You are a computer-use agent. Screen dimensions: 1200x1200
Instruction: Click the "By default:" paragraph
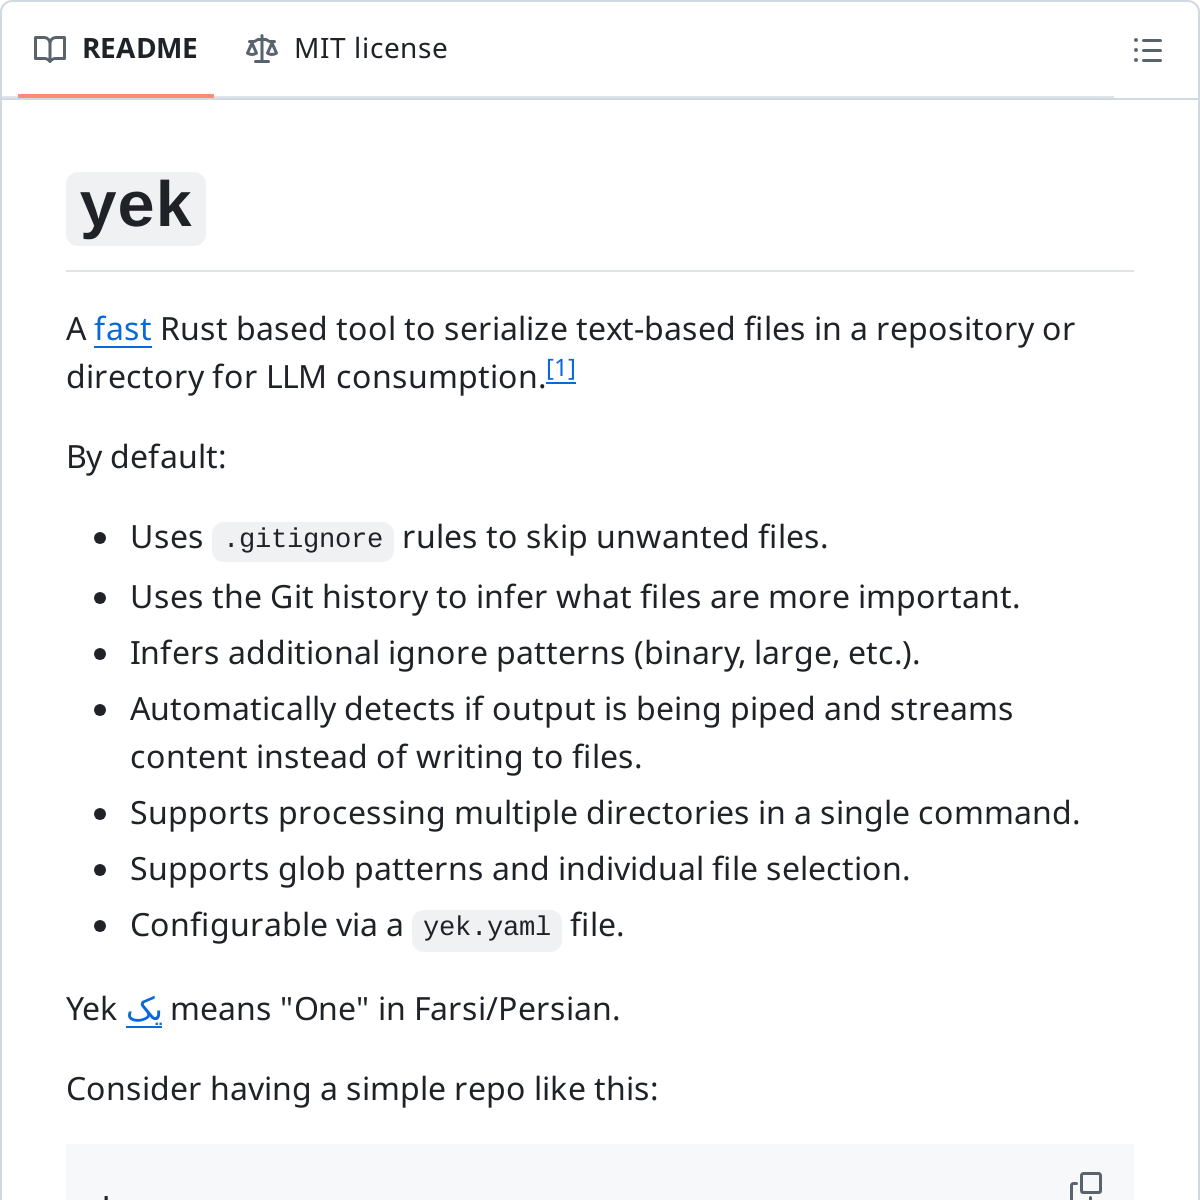(x=146, y=457)
